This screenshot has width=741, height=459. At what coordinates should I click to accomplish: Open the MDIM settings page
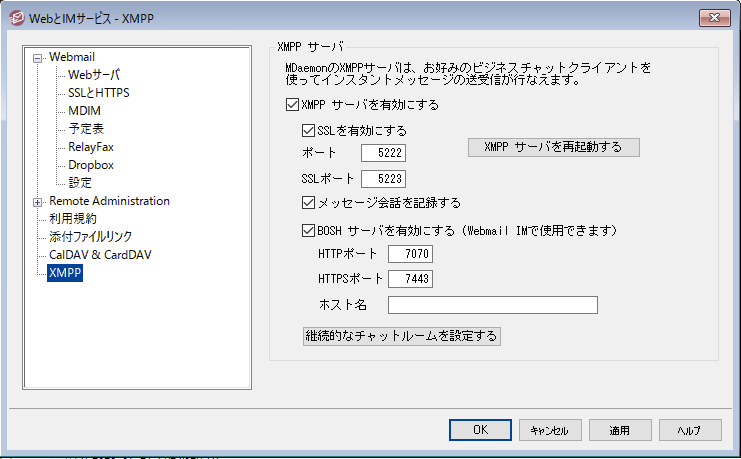point(84,111)
